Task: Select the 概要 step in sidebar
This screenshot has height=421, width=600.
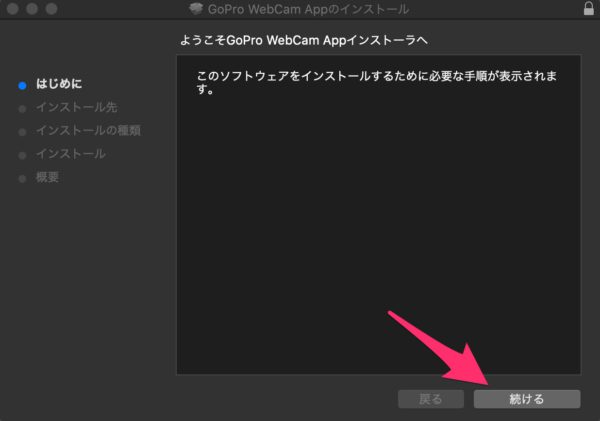Action: (x=47, y=177)
